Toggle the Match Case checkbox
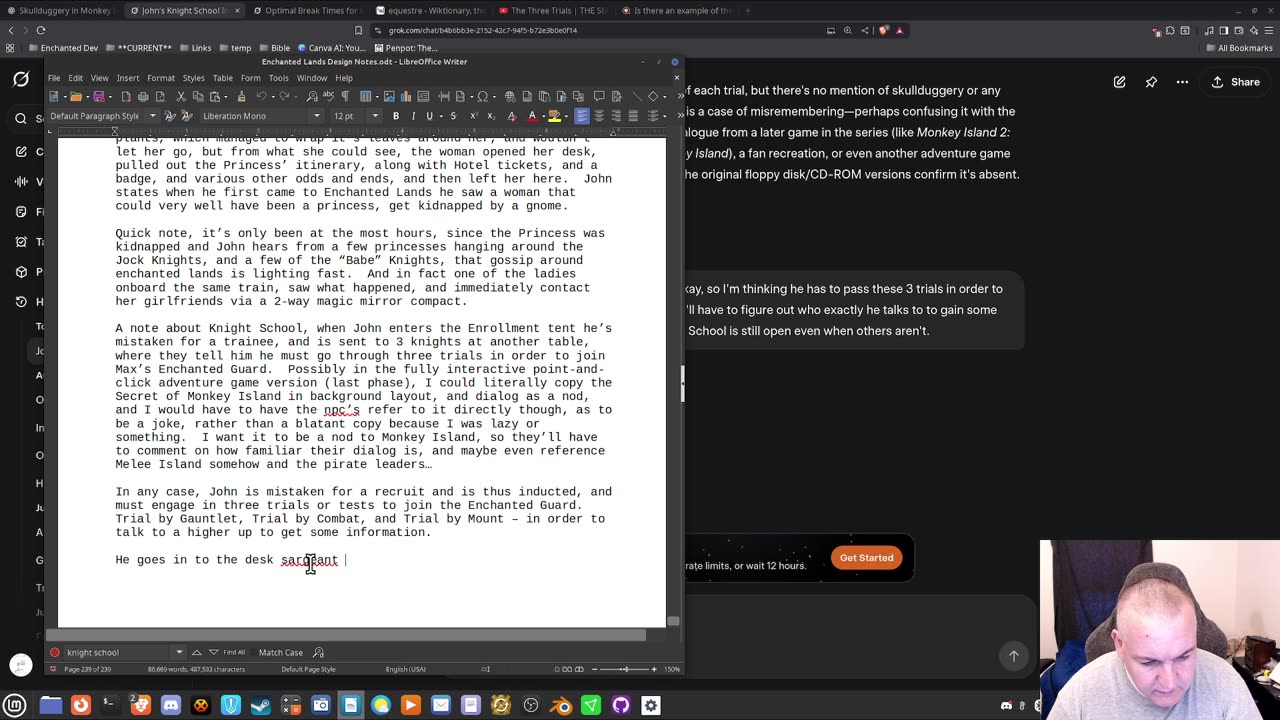 click(280, 652)
